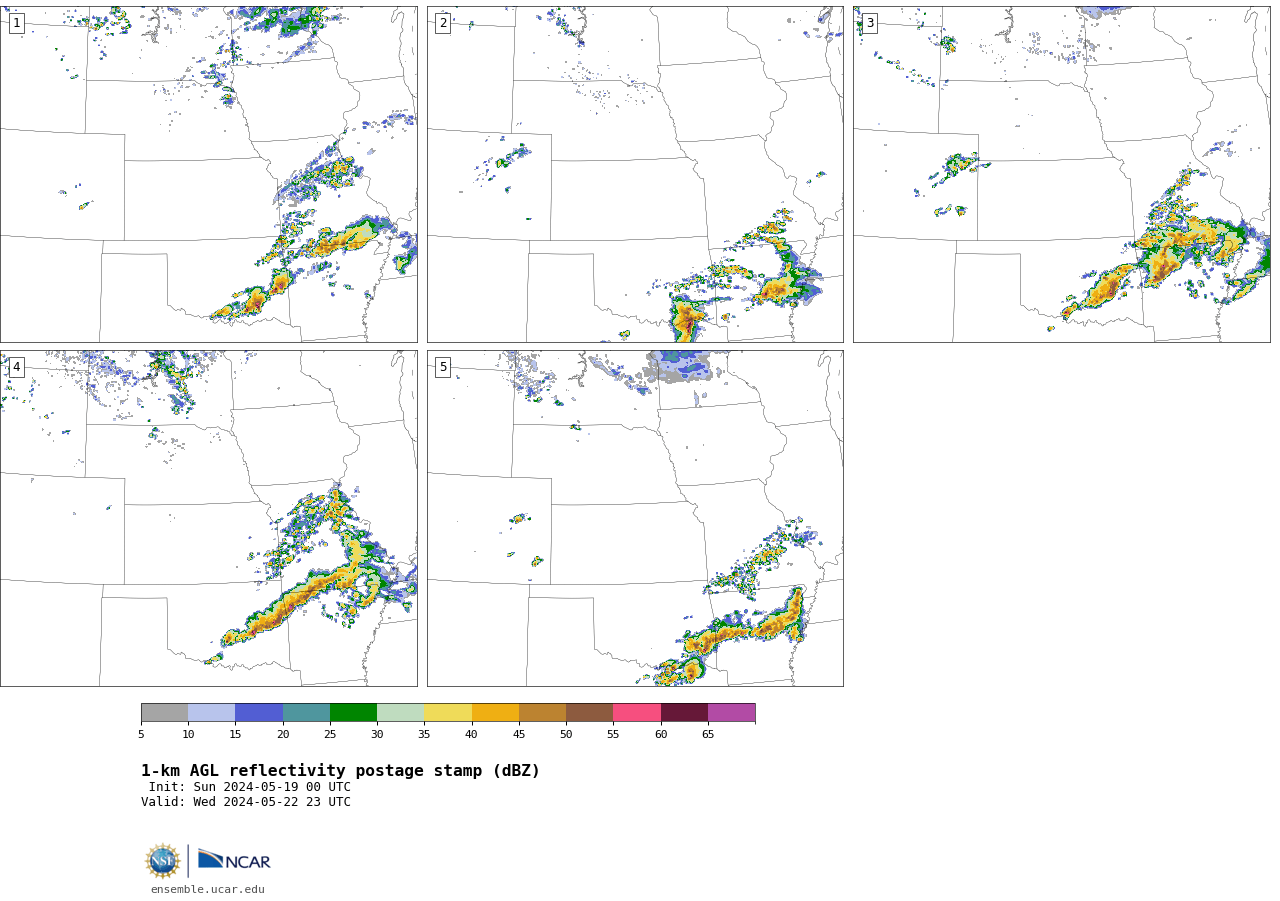Viewport: 1280px width, 901px height.
Task: Click the light blue 10-15 dBZ swatch
Action: (x=211, y=712)
